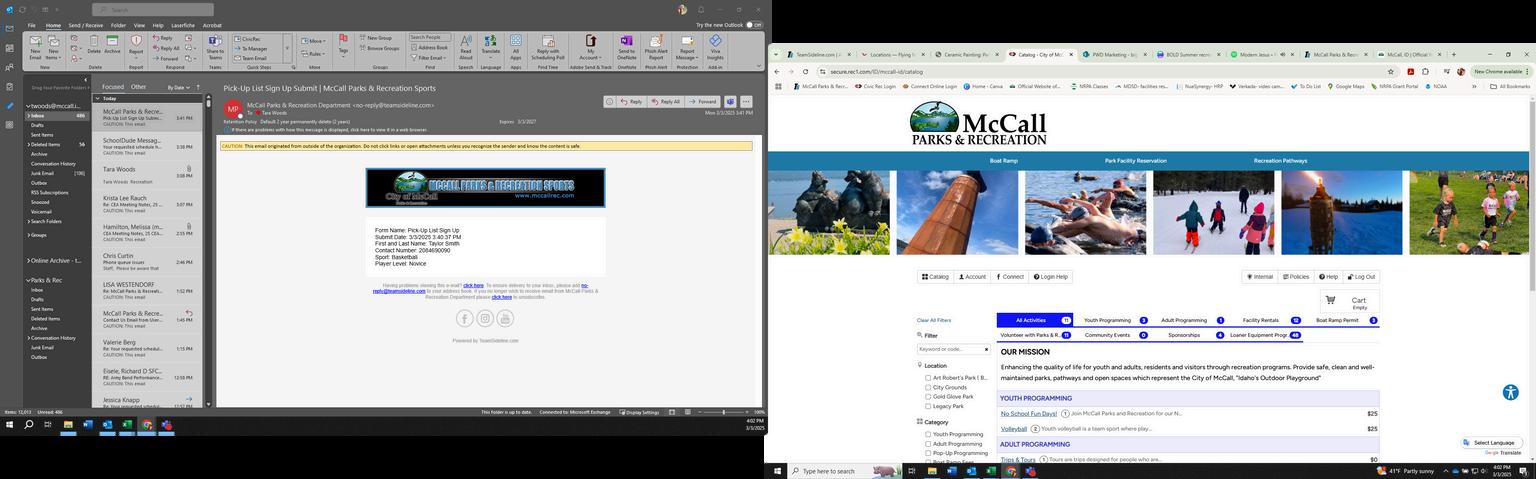Click Reply with Scheduling Poll button
Viewport: 1536px width, 479px height.
548,47
